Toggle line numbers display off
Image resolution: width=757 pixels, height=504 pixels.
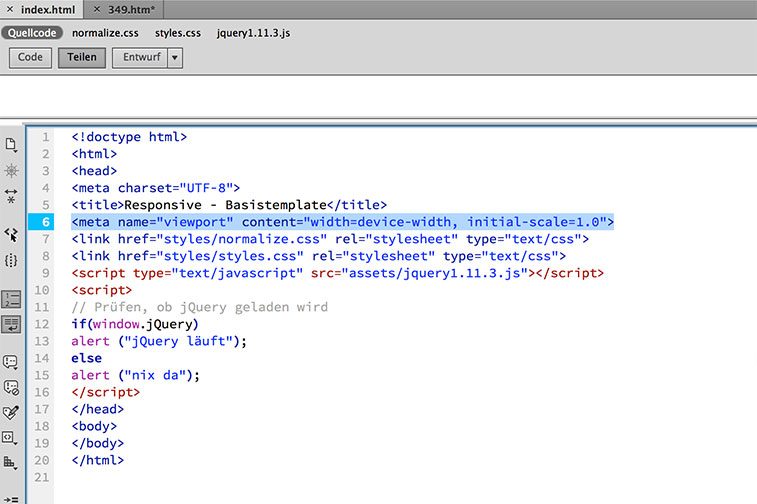(11, 298)
